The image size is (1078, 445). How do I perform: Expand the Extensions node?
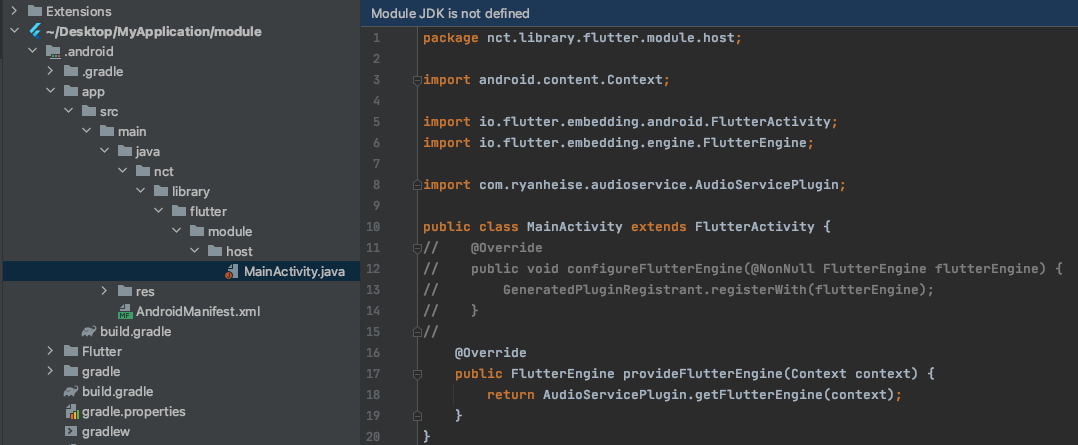click(x=14, y=12)
